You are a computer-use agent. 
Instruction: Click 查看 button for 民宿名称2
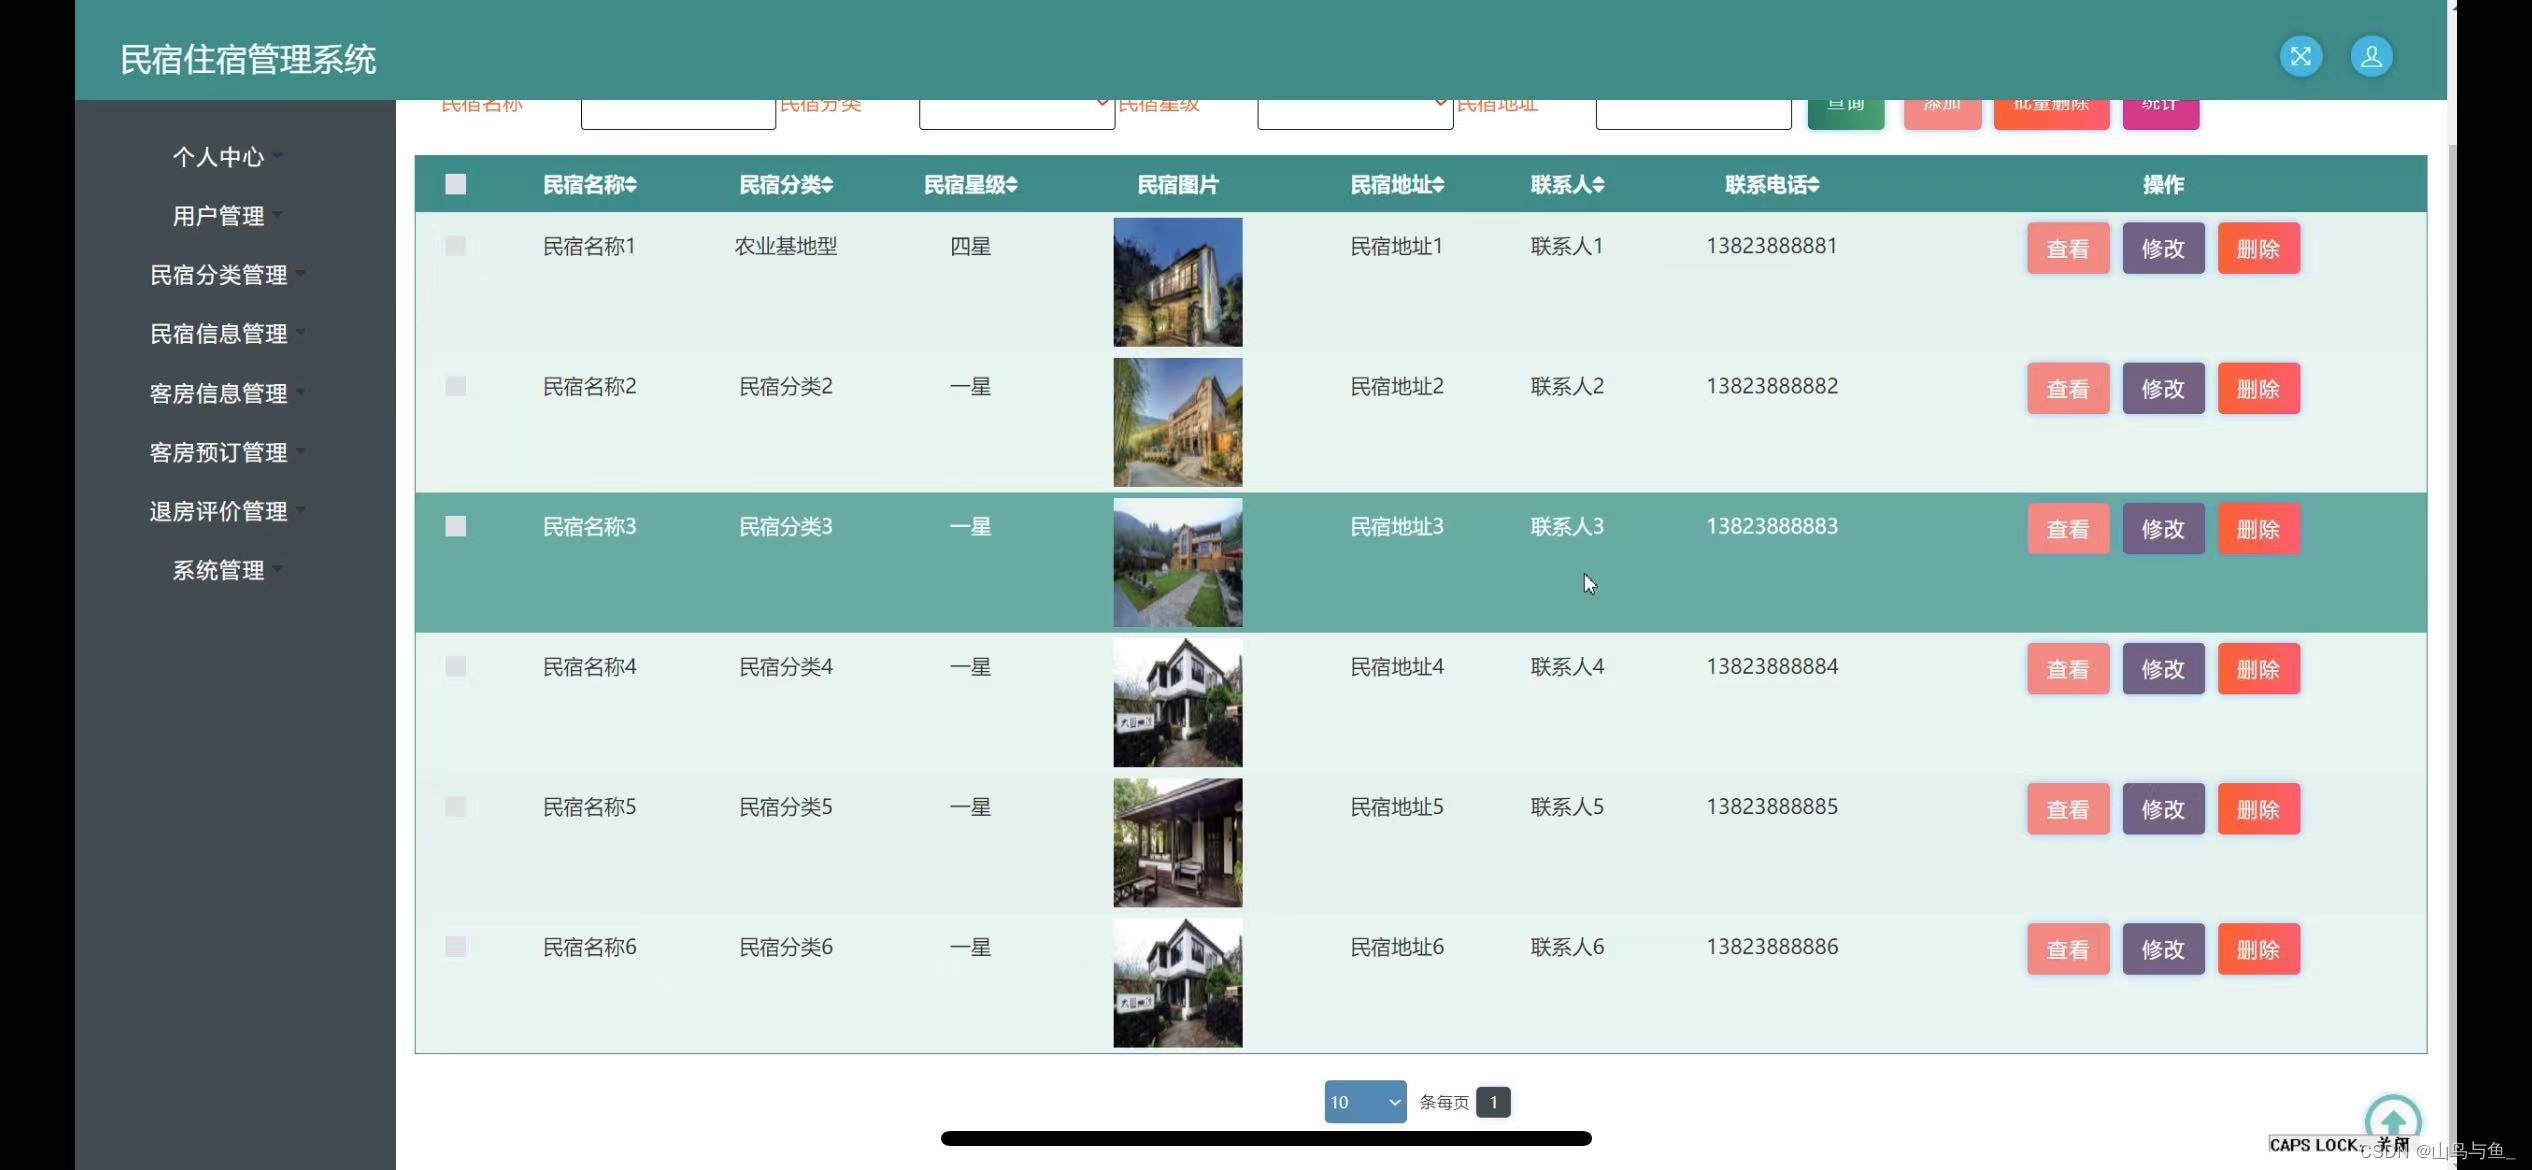point(2067,388)
